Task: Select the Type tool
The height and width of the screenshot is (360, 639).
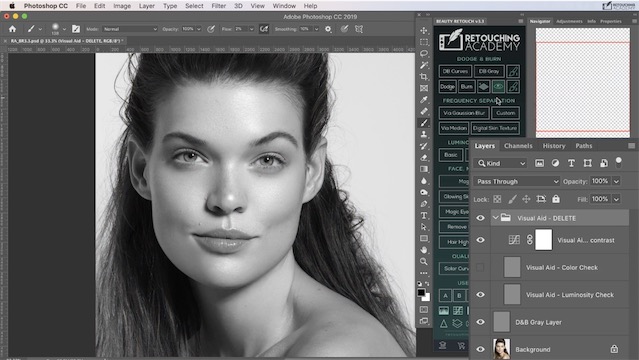Action: pyautogui.click(x=424, y=215)
